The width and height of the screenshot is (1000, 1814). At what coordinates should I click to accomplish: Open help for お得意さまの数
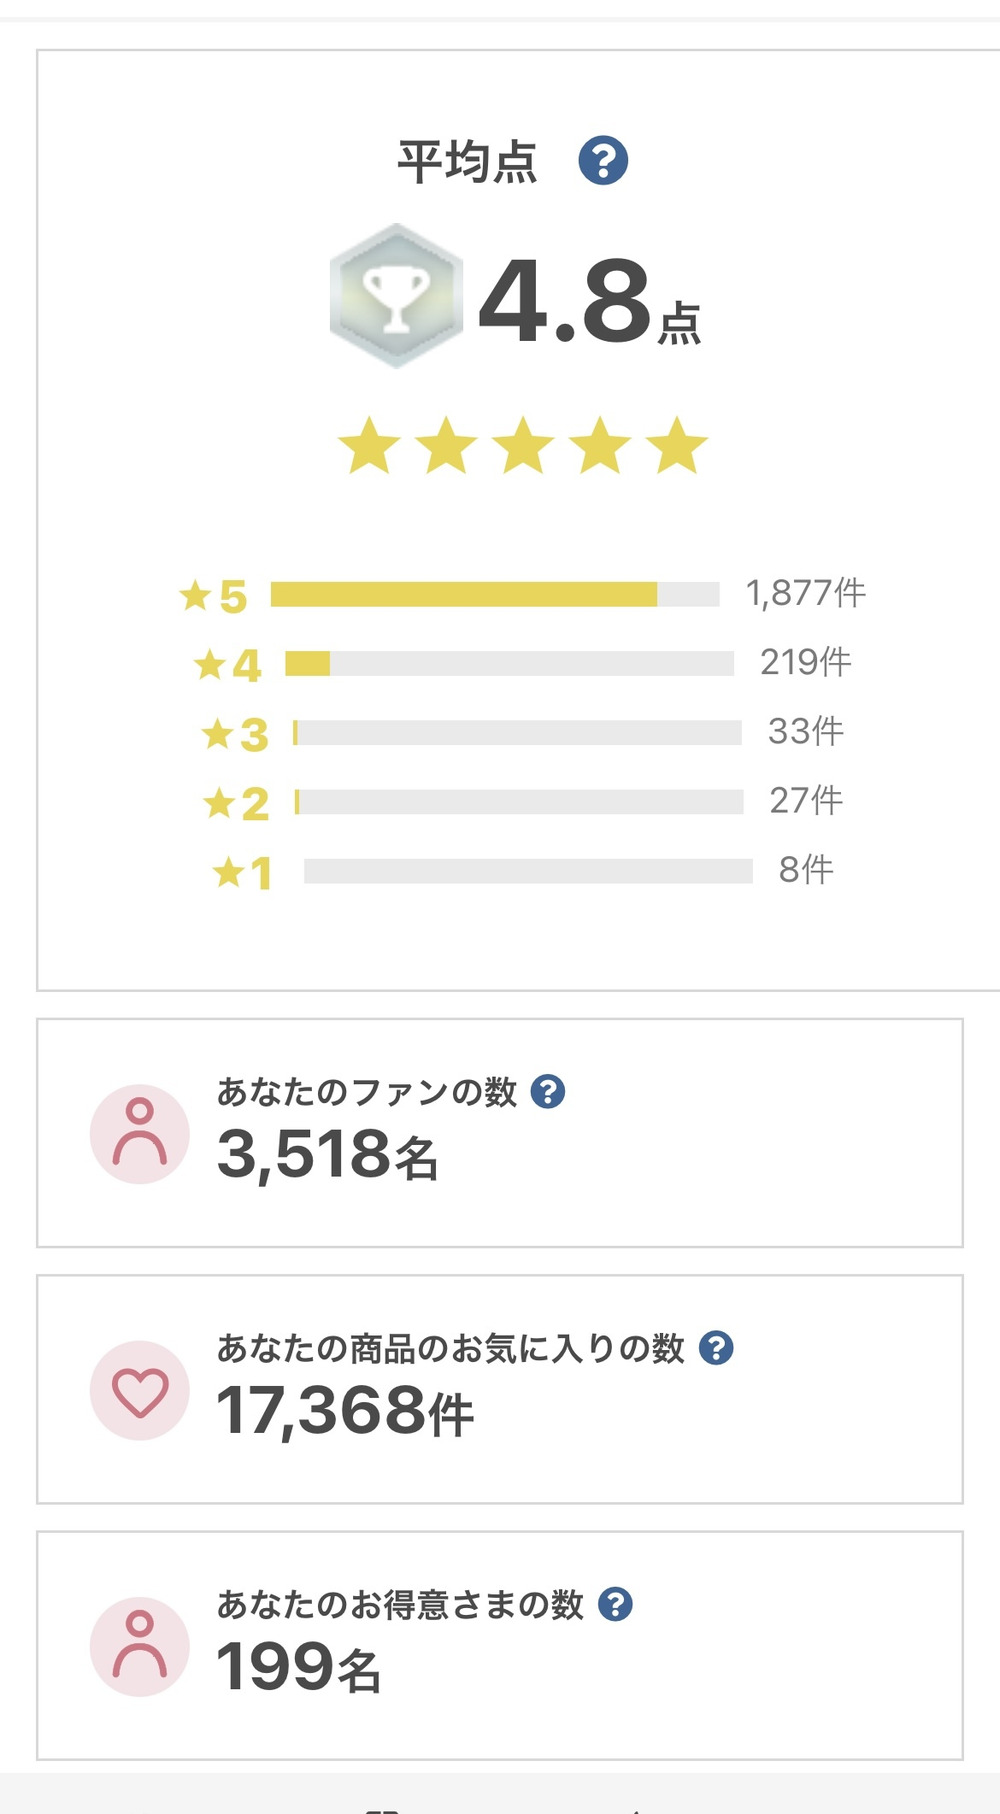(615, 1604)
